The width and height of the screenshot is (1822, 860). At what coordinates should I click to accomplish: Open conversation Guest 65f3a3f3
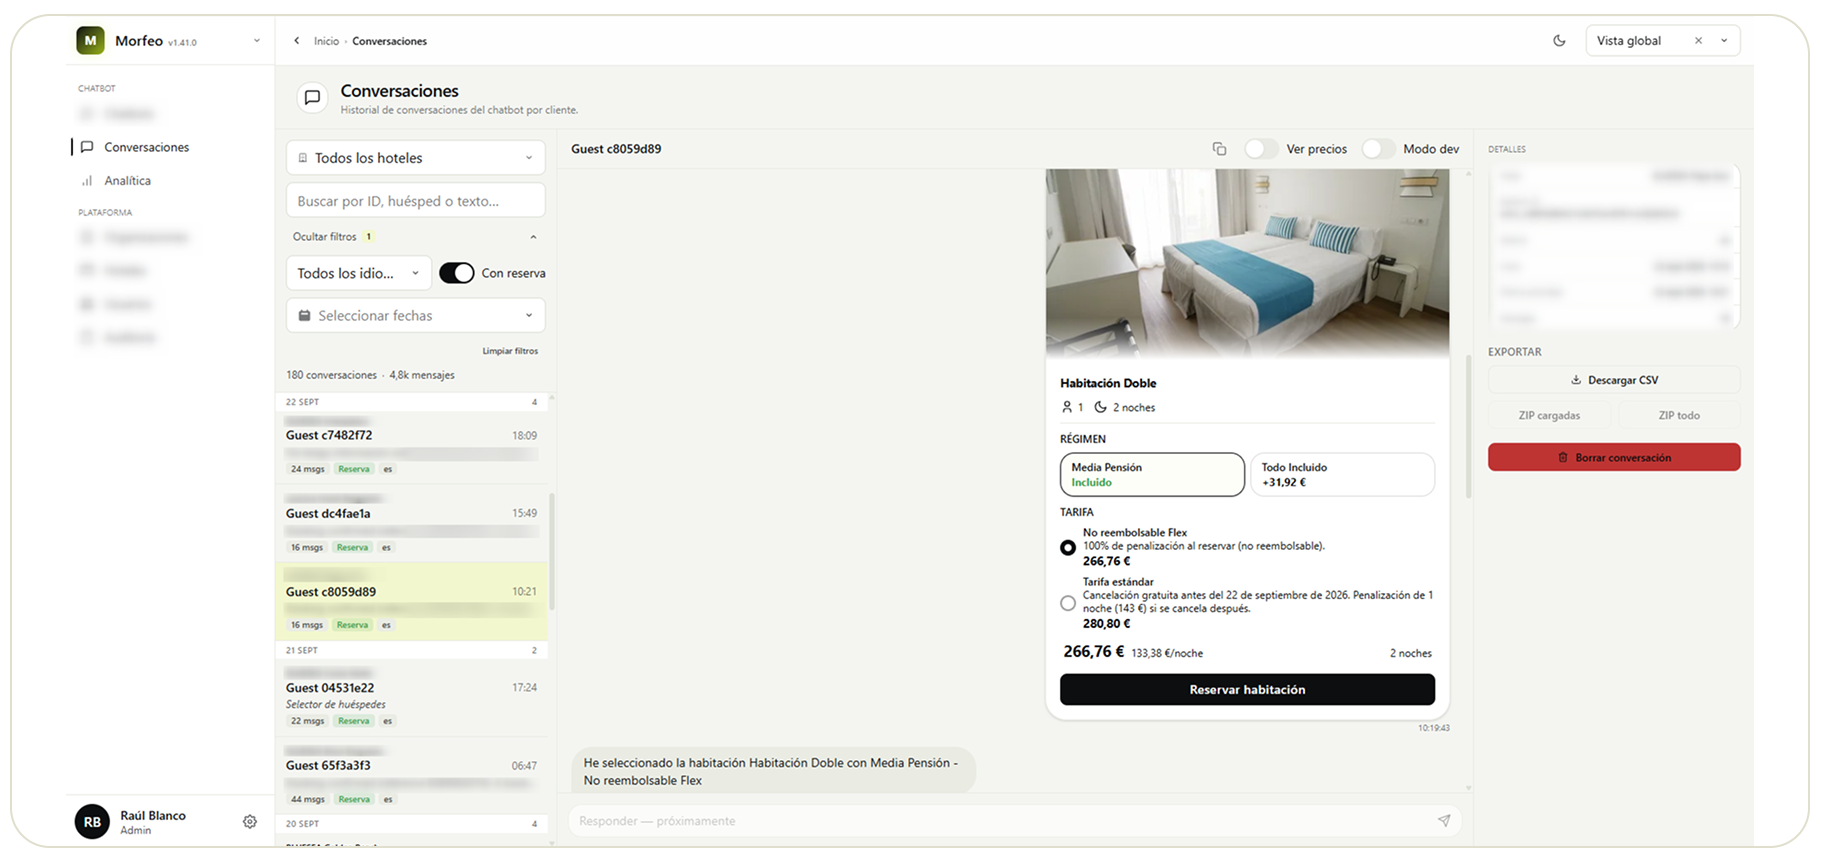[x=412, y=776]
